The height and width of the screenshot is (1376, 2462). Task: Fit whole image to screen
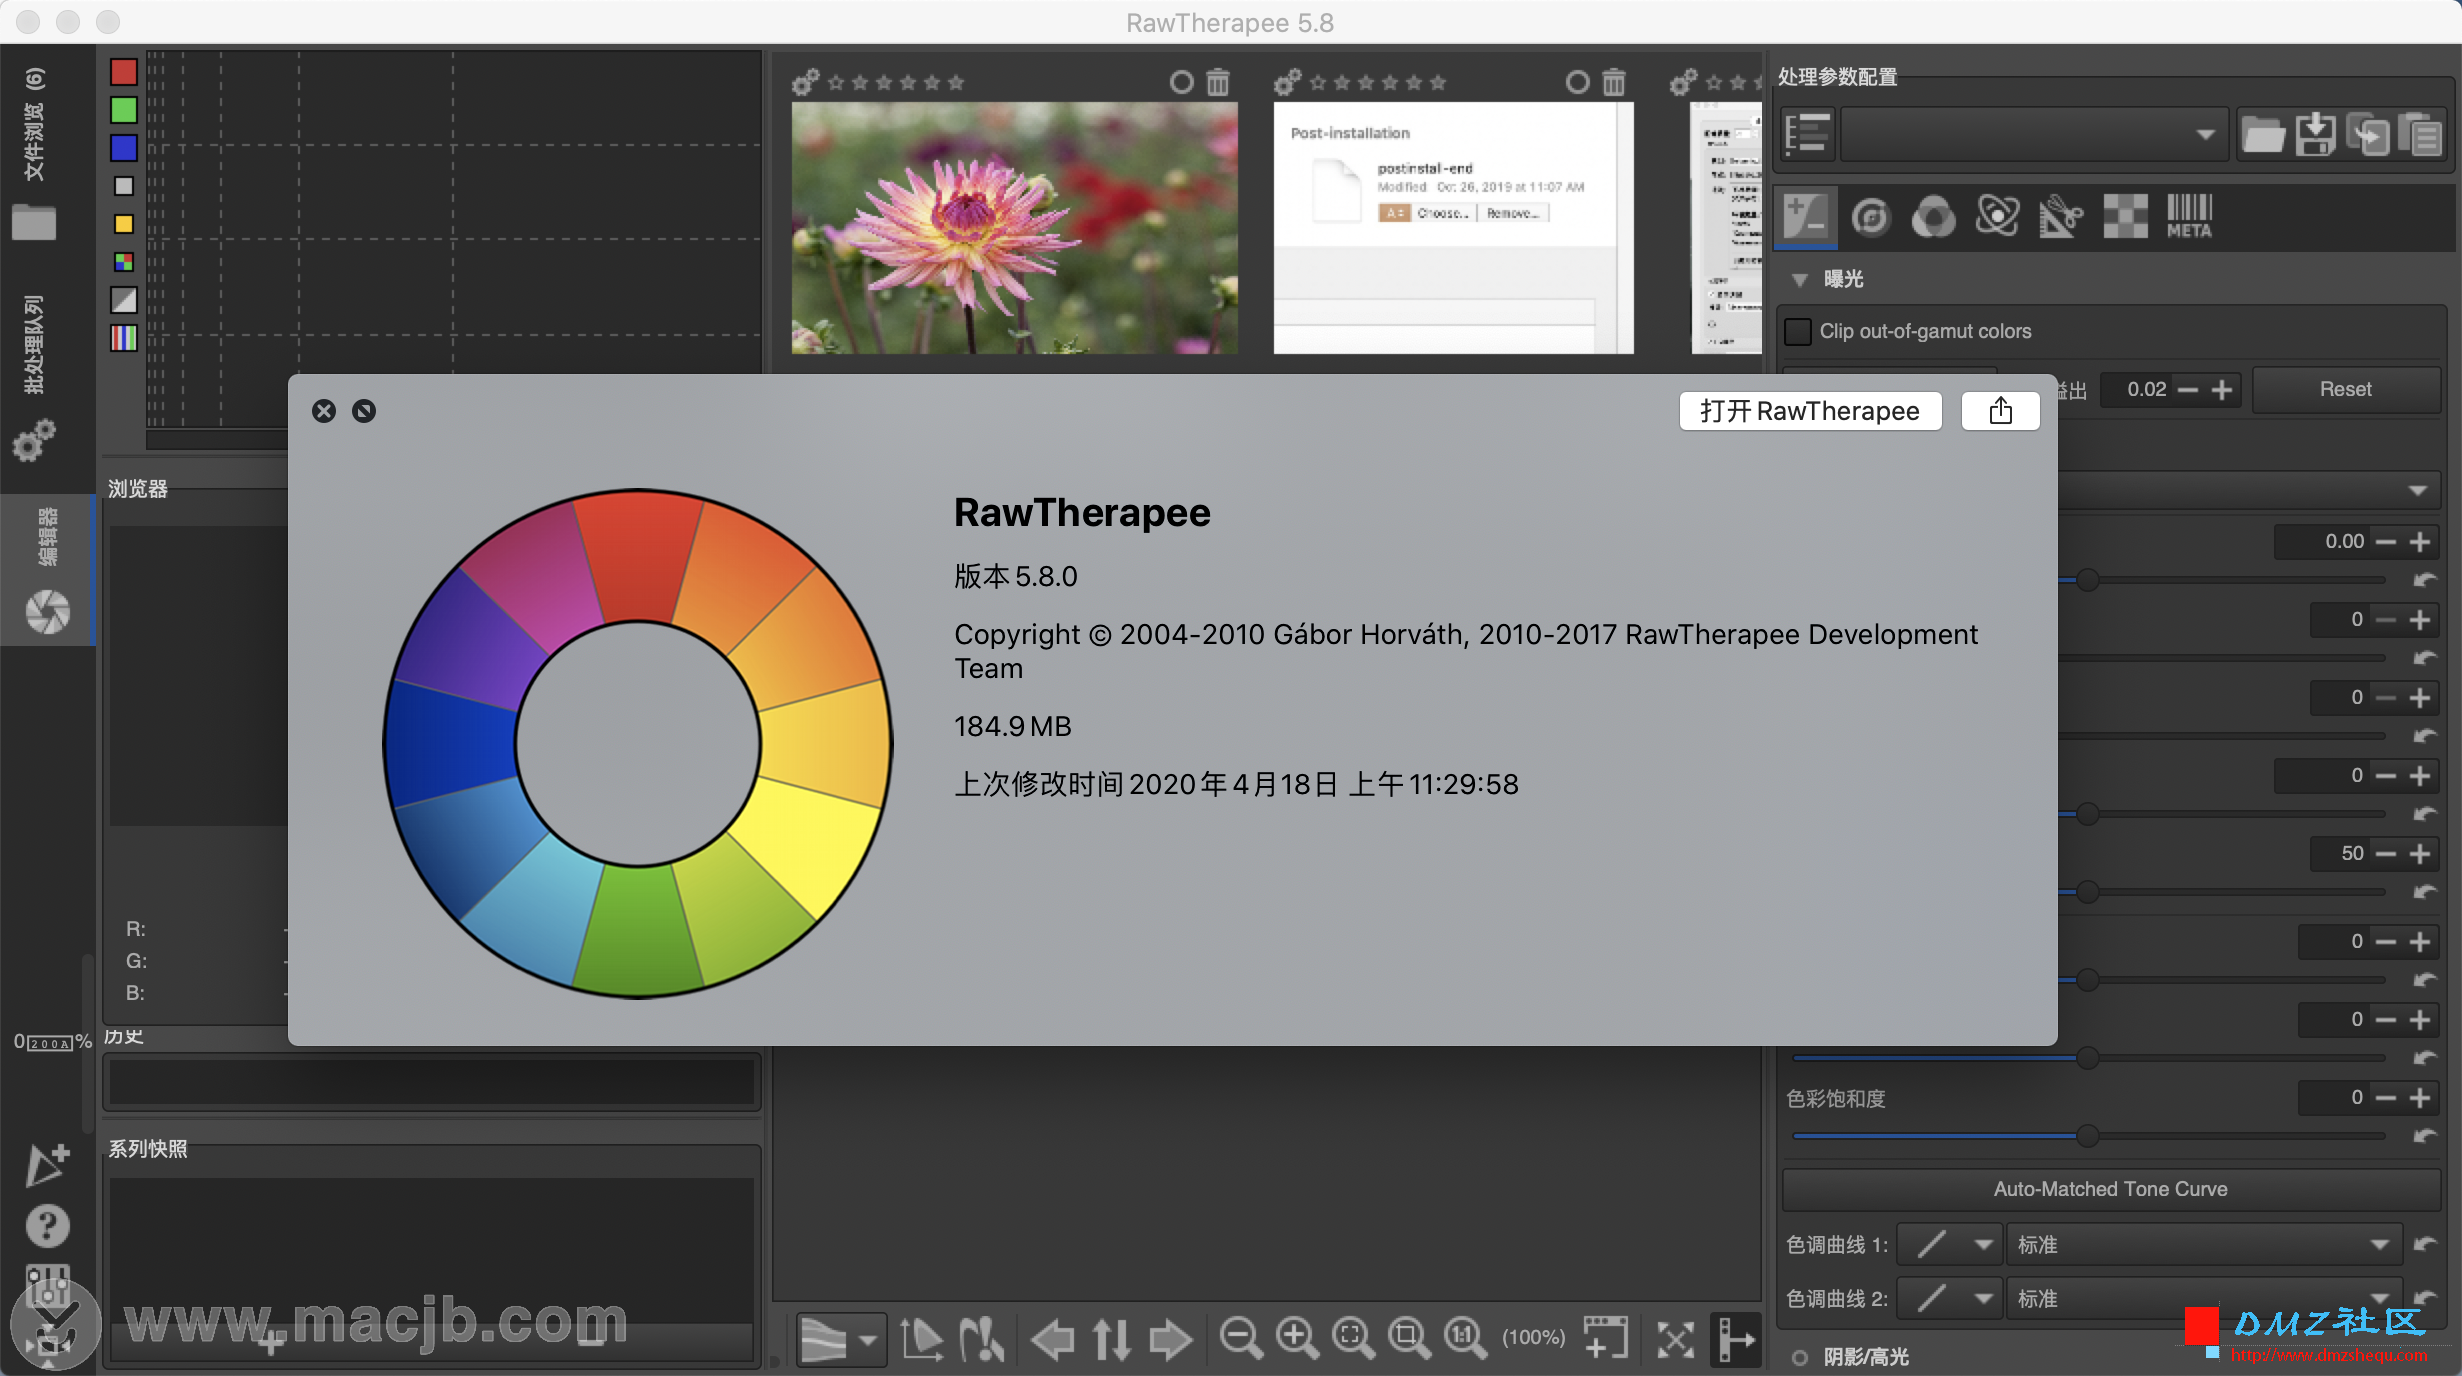point(1353,1338)
